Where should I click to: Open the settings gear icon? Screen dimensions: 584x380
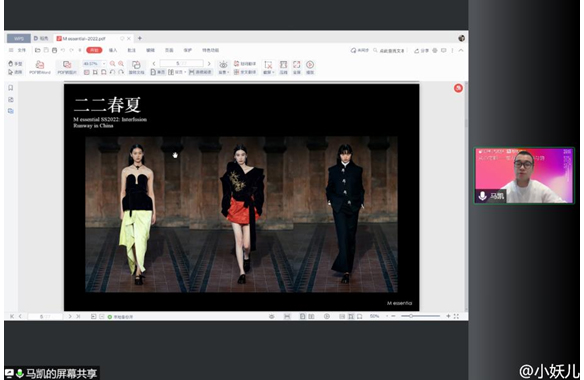click(x=435, y=50)
